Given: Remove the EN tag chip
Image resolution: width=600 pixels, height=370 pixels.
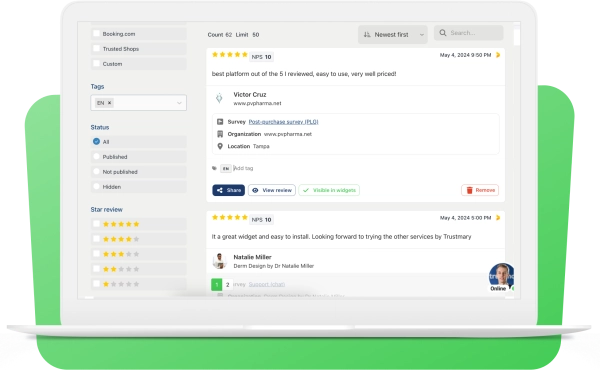Looking at the screenshot, I should (x=109, y=103).
